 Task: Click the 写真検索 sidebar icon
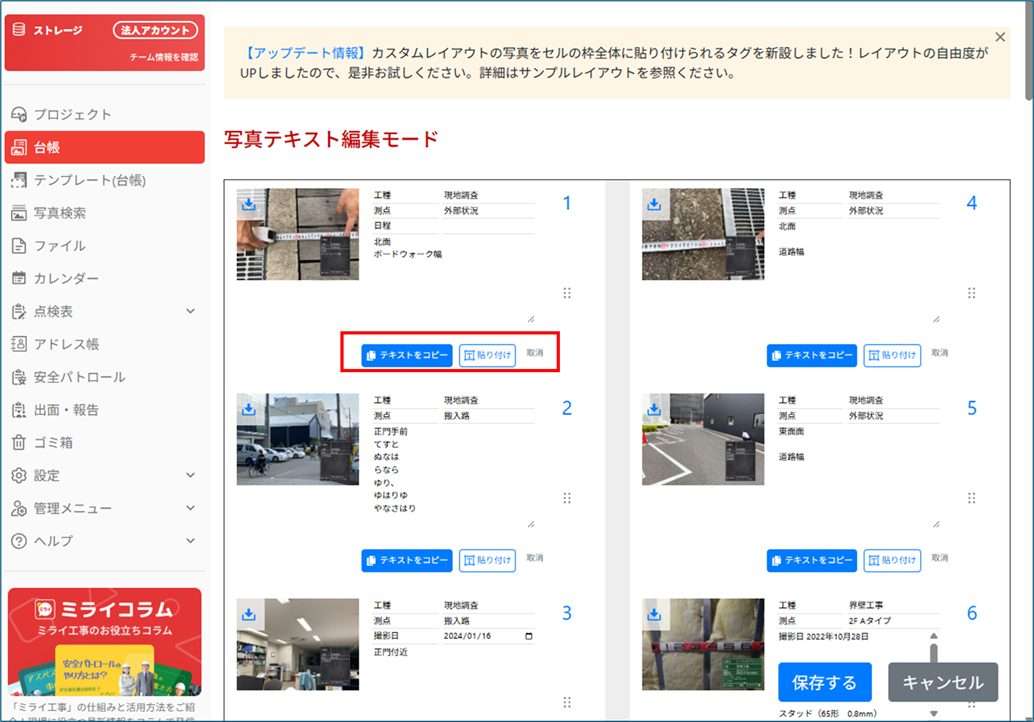19,213
